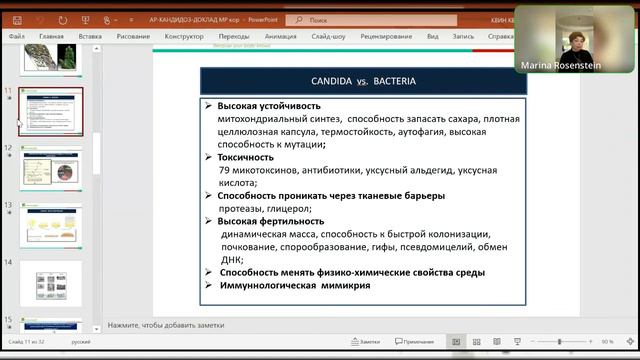Click the 'русский' language indicator in status bar
Image resolution: width=640 pixels, height=360 pixels.
(81, 342)
